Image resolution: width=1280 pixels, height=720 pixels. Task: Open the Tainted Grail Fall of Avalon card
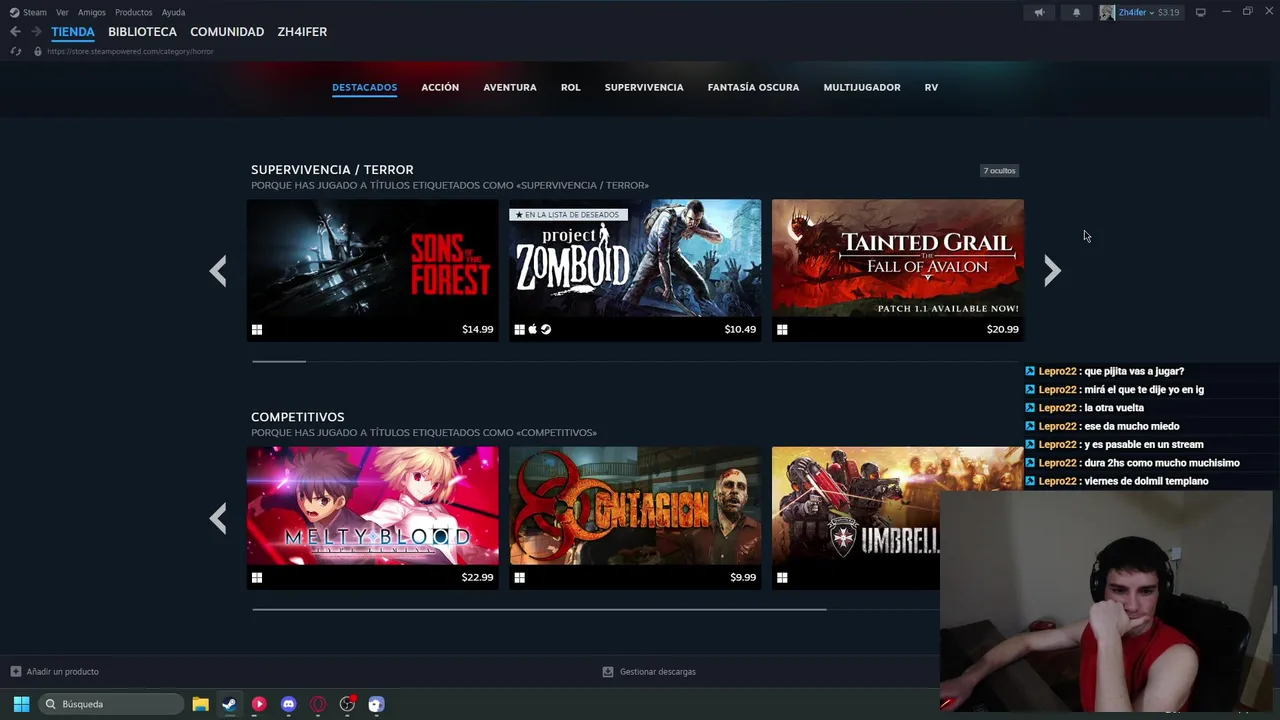coord(897,270)
